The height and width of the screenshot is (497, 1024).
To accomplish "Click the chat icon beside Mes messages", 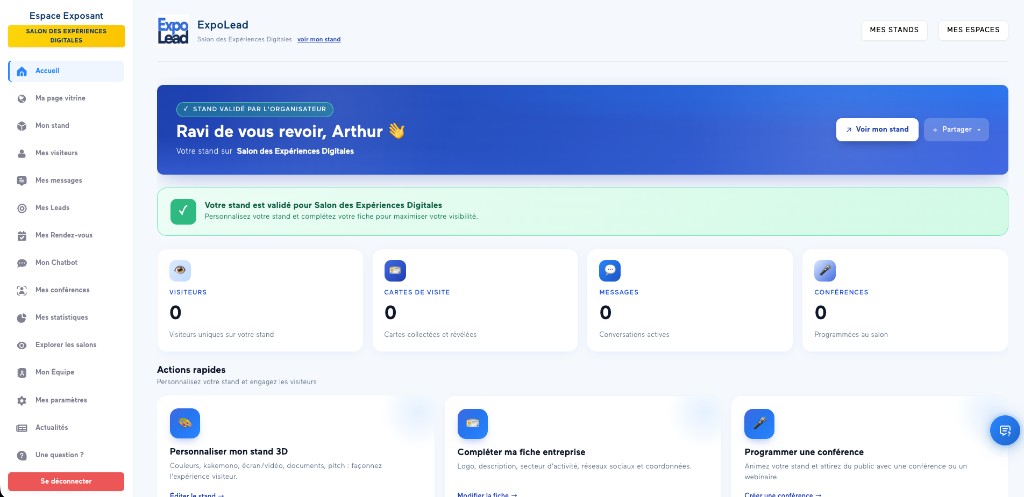I will 22,181.
